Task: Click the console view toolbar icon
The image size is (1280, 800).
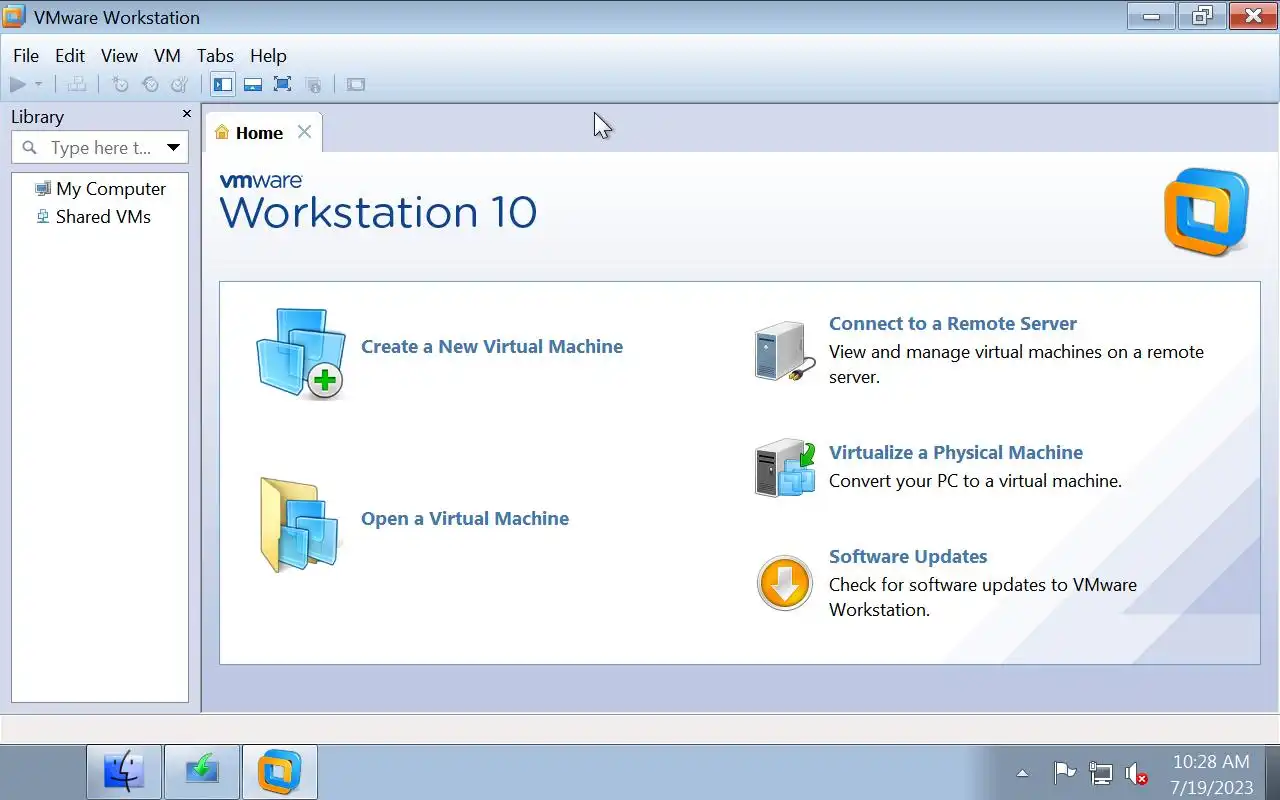Action: click(356, 85)
